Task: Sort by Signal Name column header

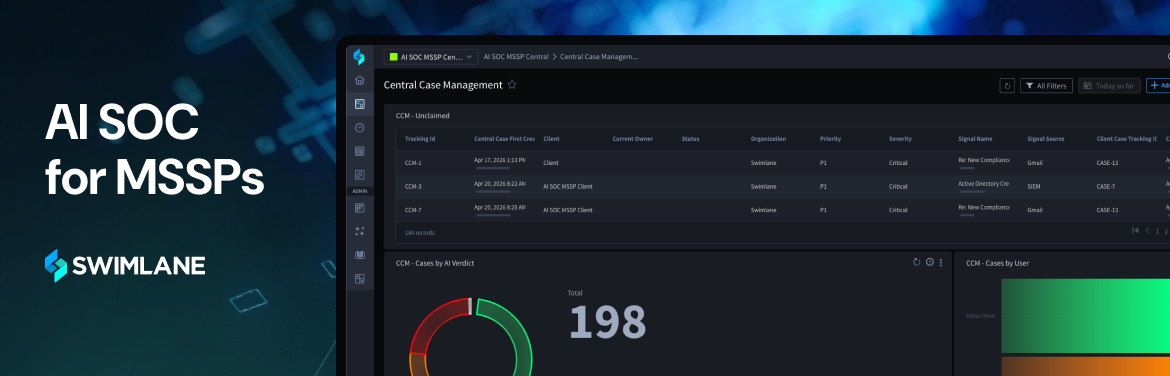Action: coord(976,139)
